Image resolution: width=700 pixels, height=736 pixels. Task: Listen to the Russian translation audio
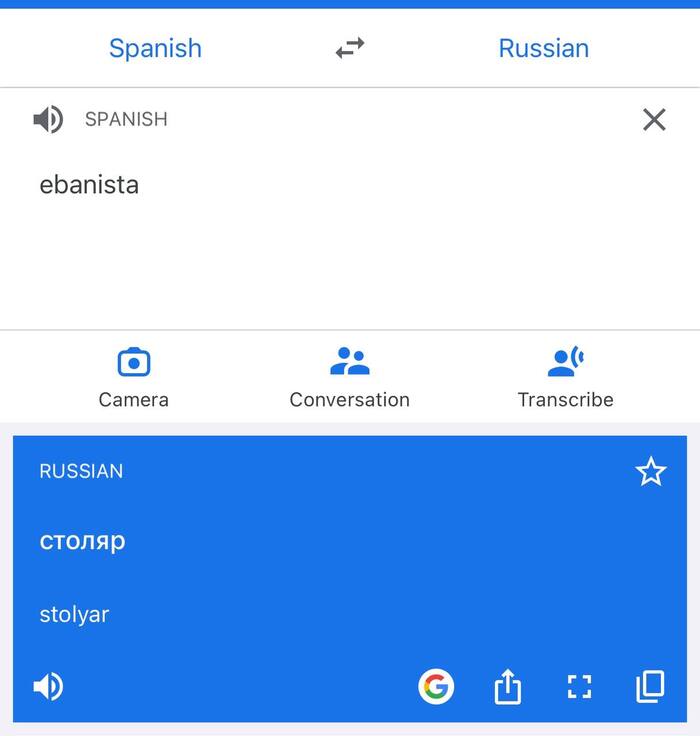[48, 687]
